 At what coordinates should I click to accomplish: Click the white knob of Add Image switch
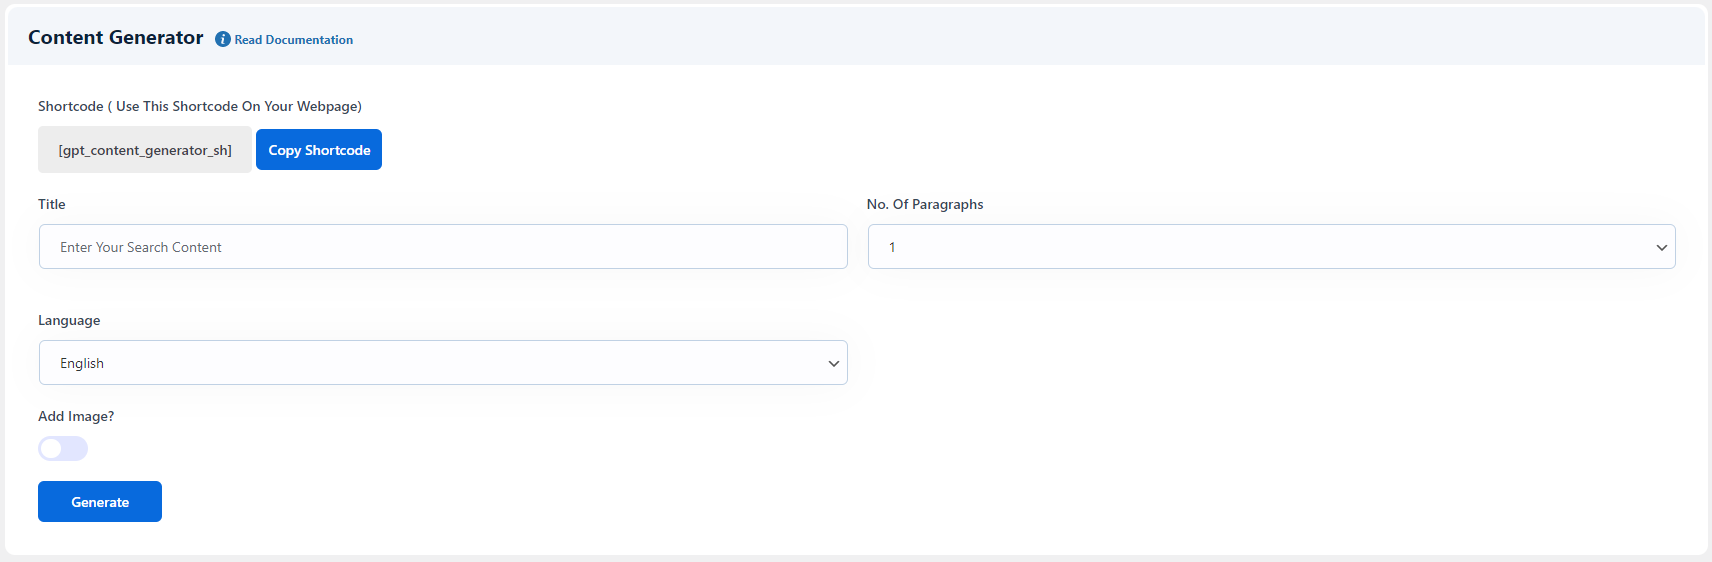(x=51, y=449)
